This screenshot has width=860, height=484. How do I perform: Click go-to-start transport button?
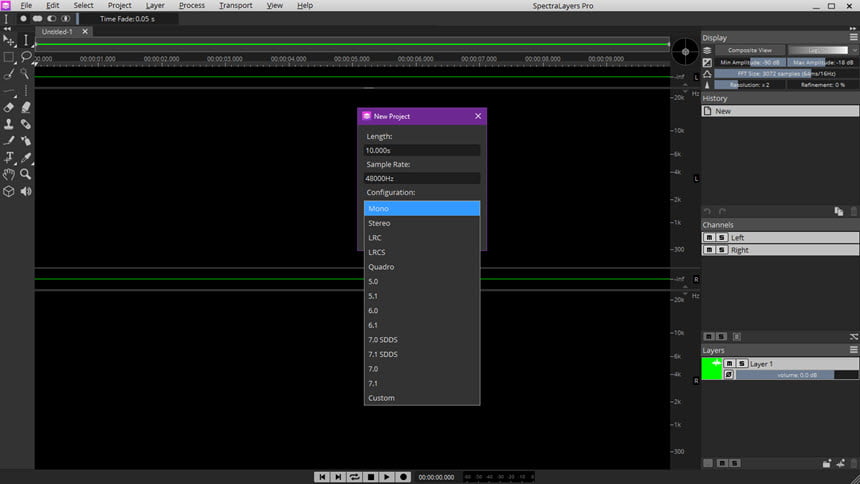coord(322,477)
